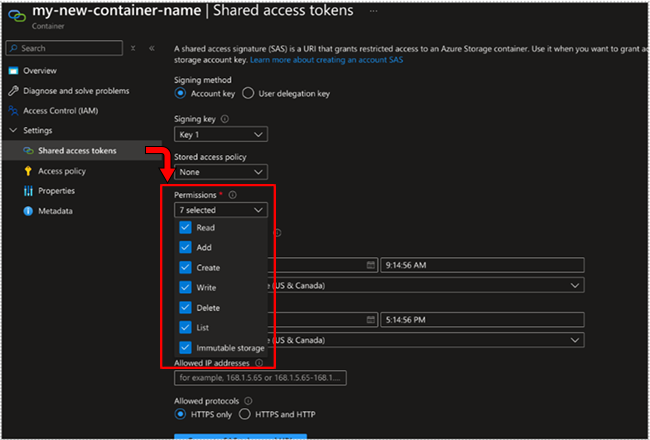Click the Allowed IP addresses input field
650x440 pixels.
262,378
